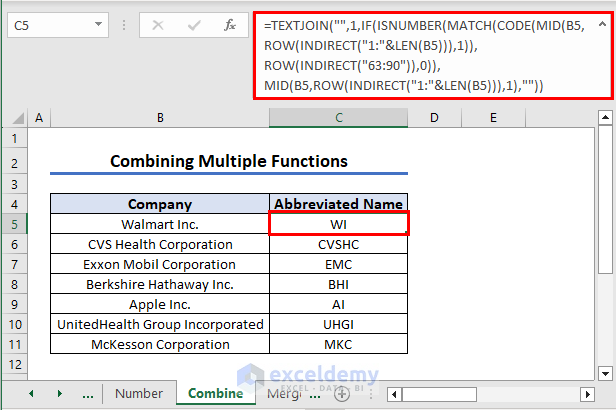Click the Abbreviated Name header cell
This screenshot has height=410, width=616.
[339, 204]
